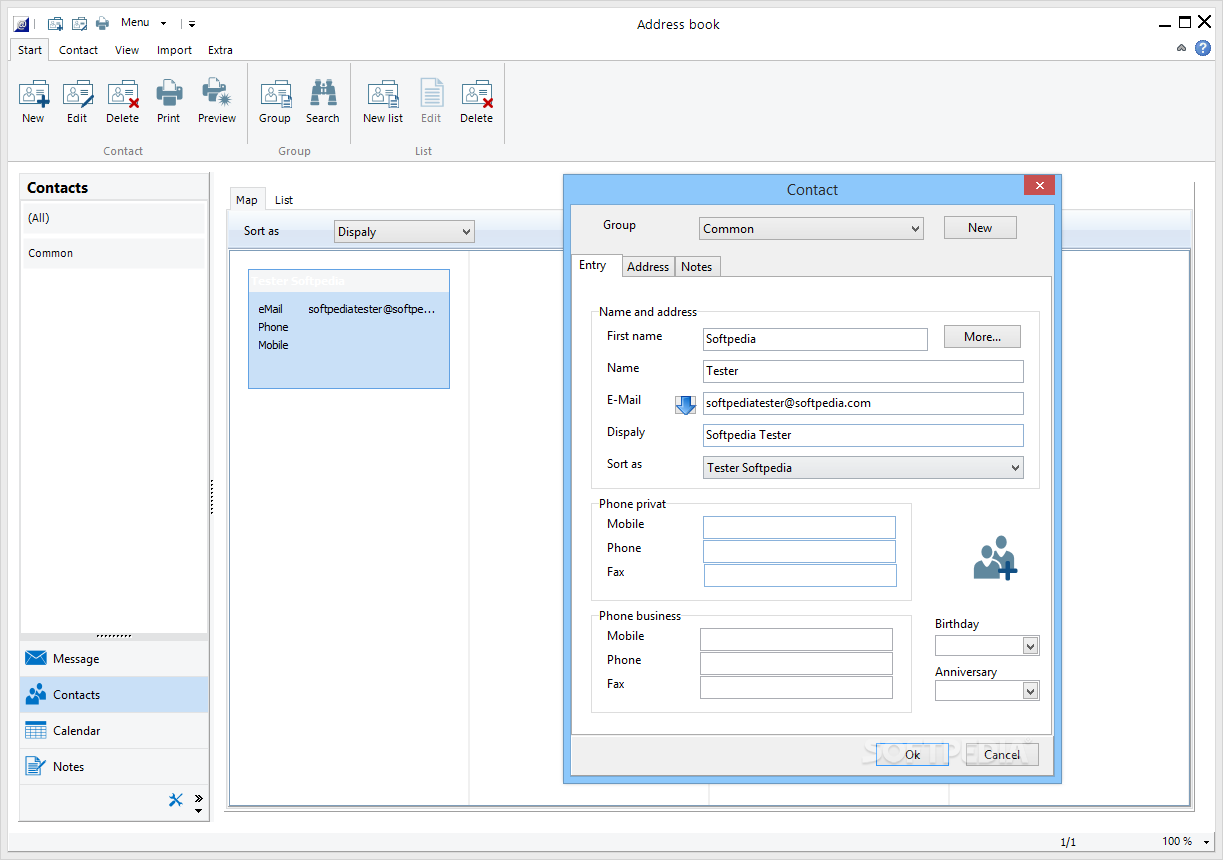Collapse the ribbon with the up-arrow icon
The width and height of the screenshot is (1223, 860).
point(1181,48)
